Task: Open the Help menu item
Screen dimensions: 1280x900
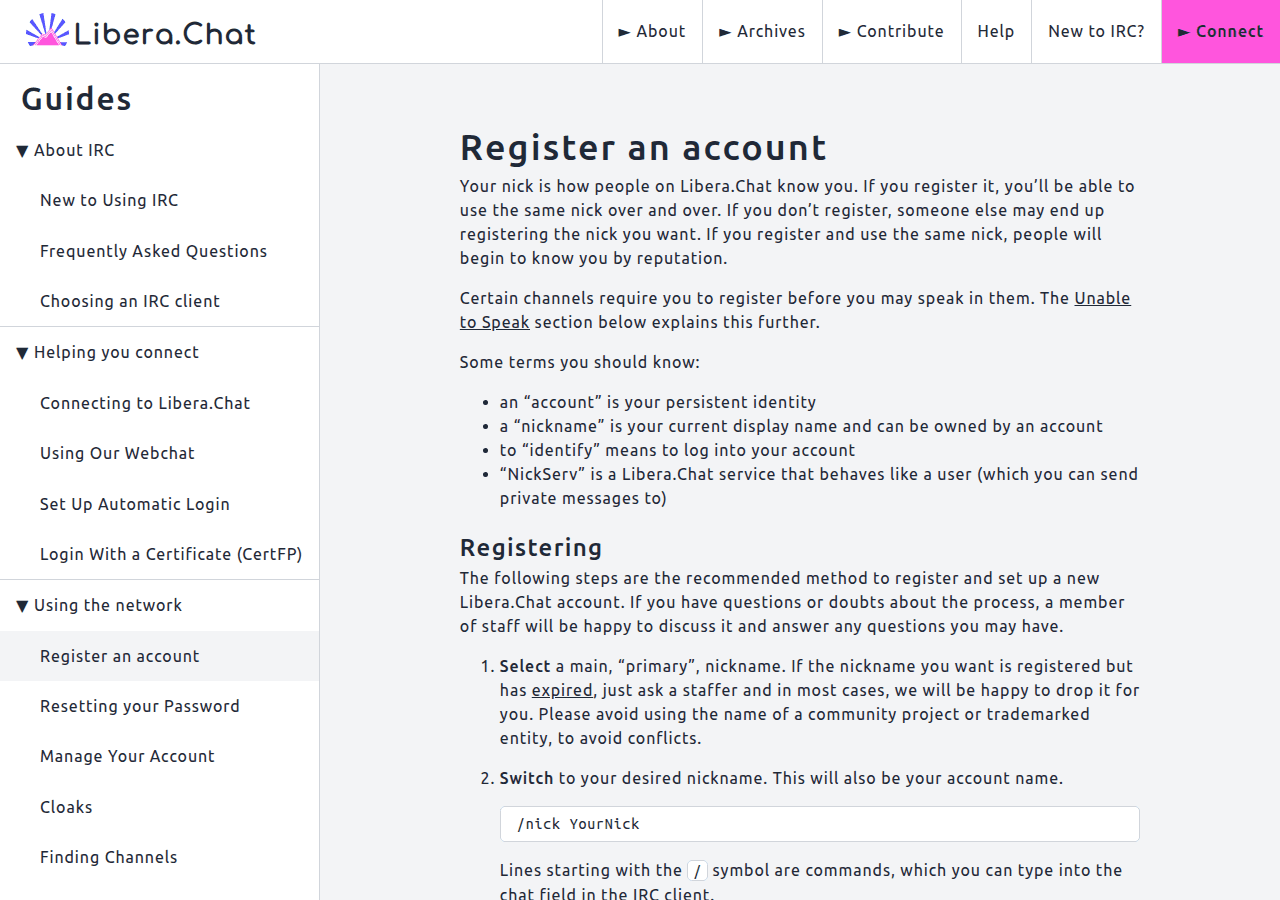Action: coord(996,31)
